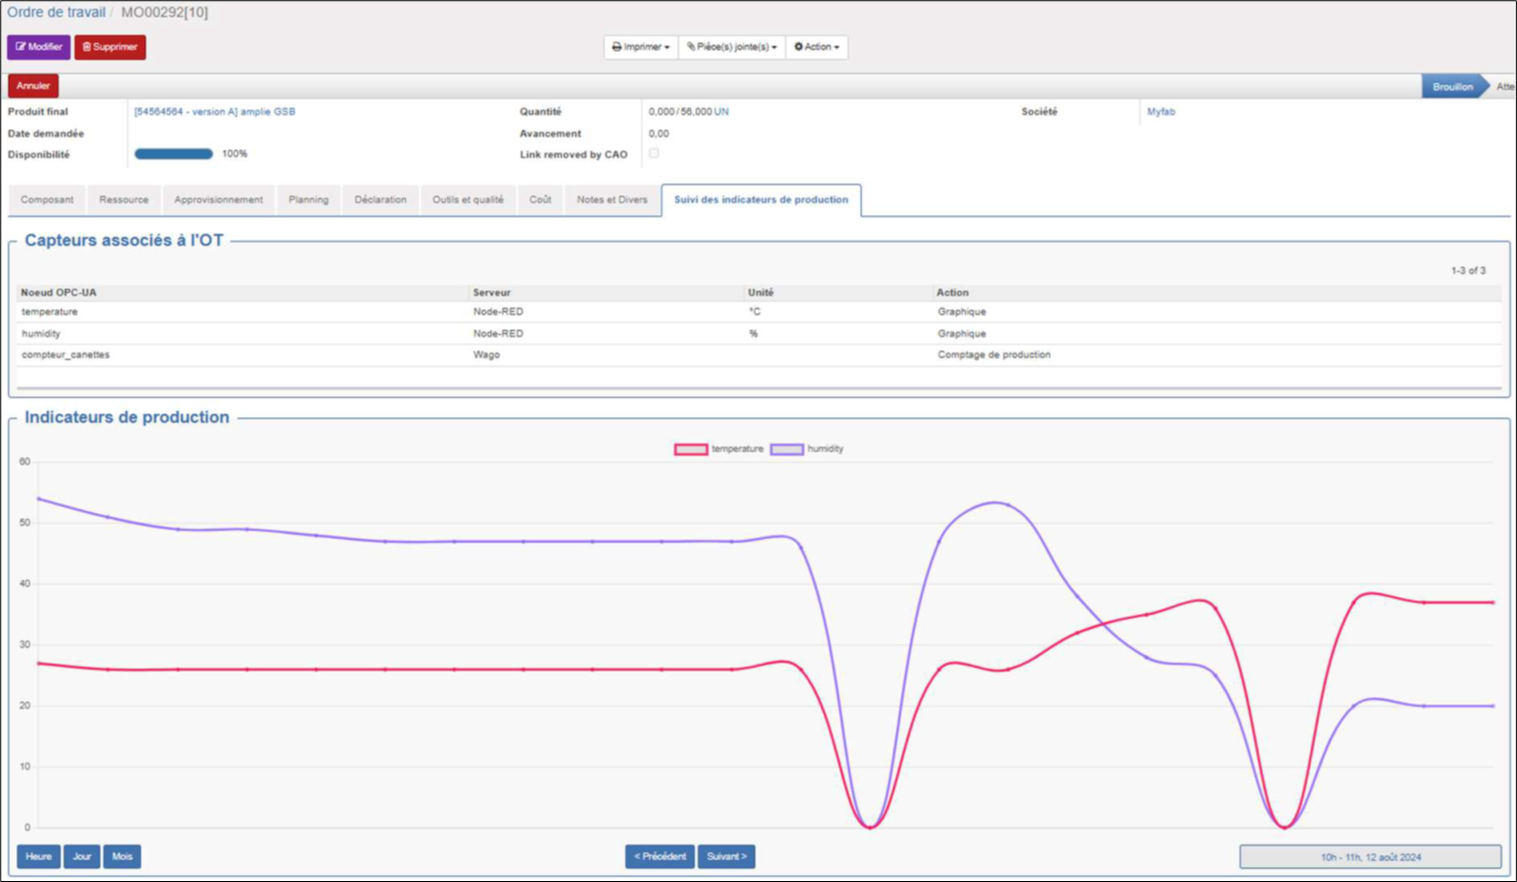Set chart scale to Mois

click(122, 857)
